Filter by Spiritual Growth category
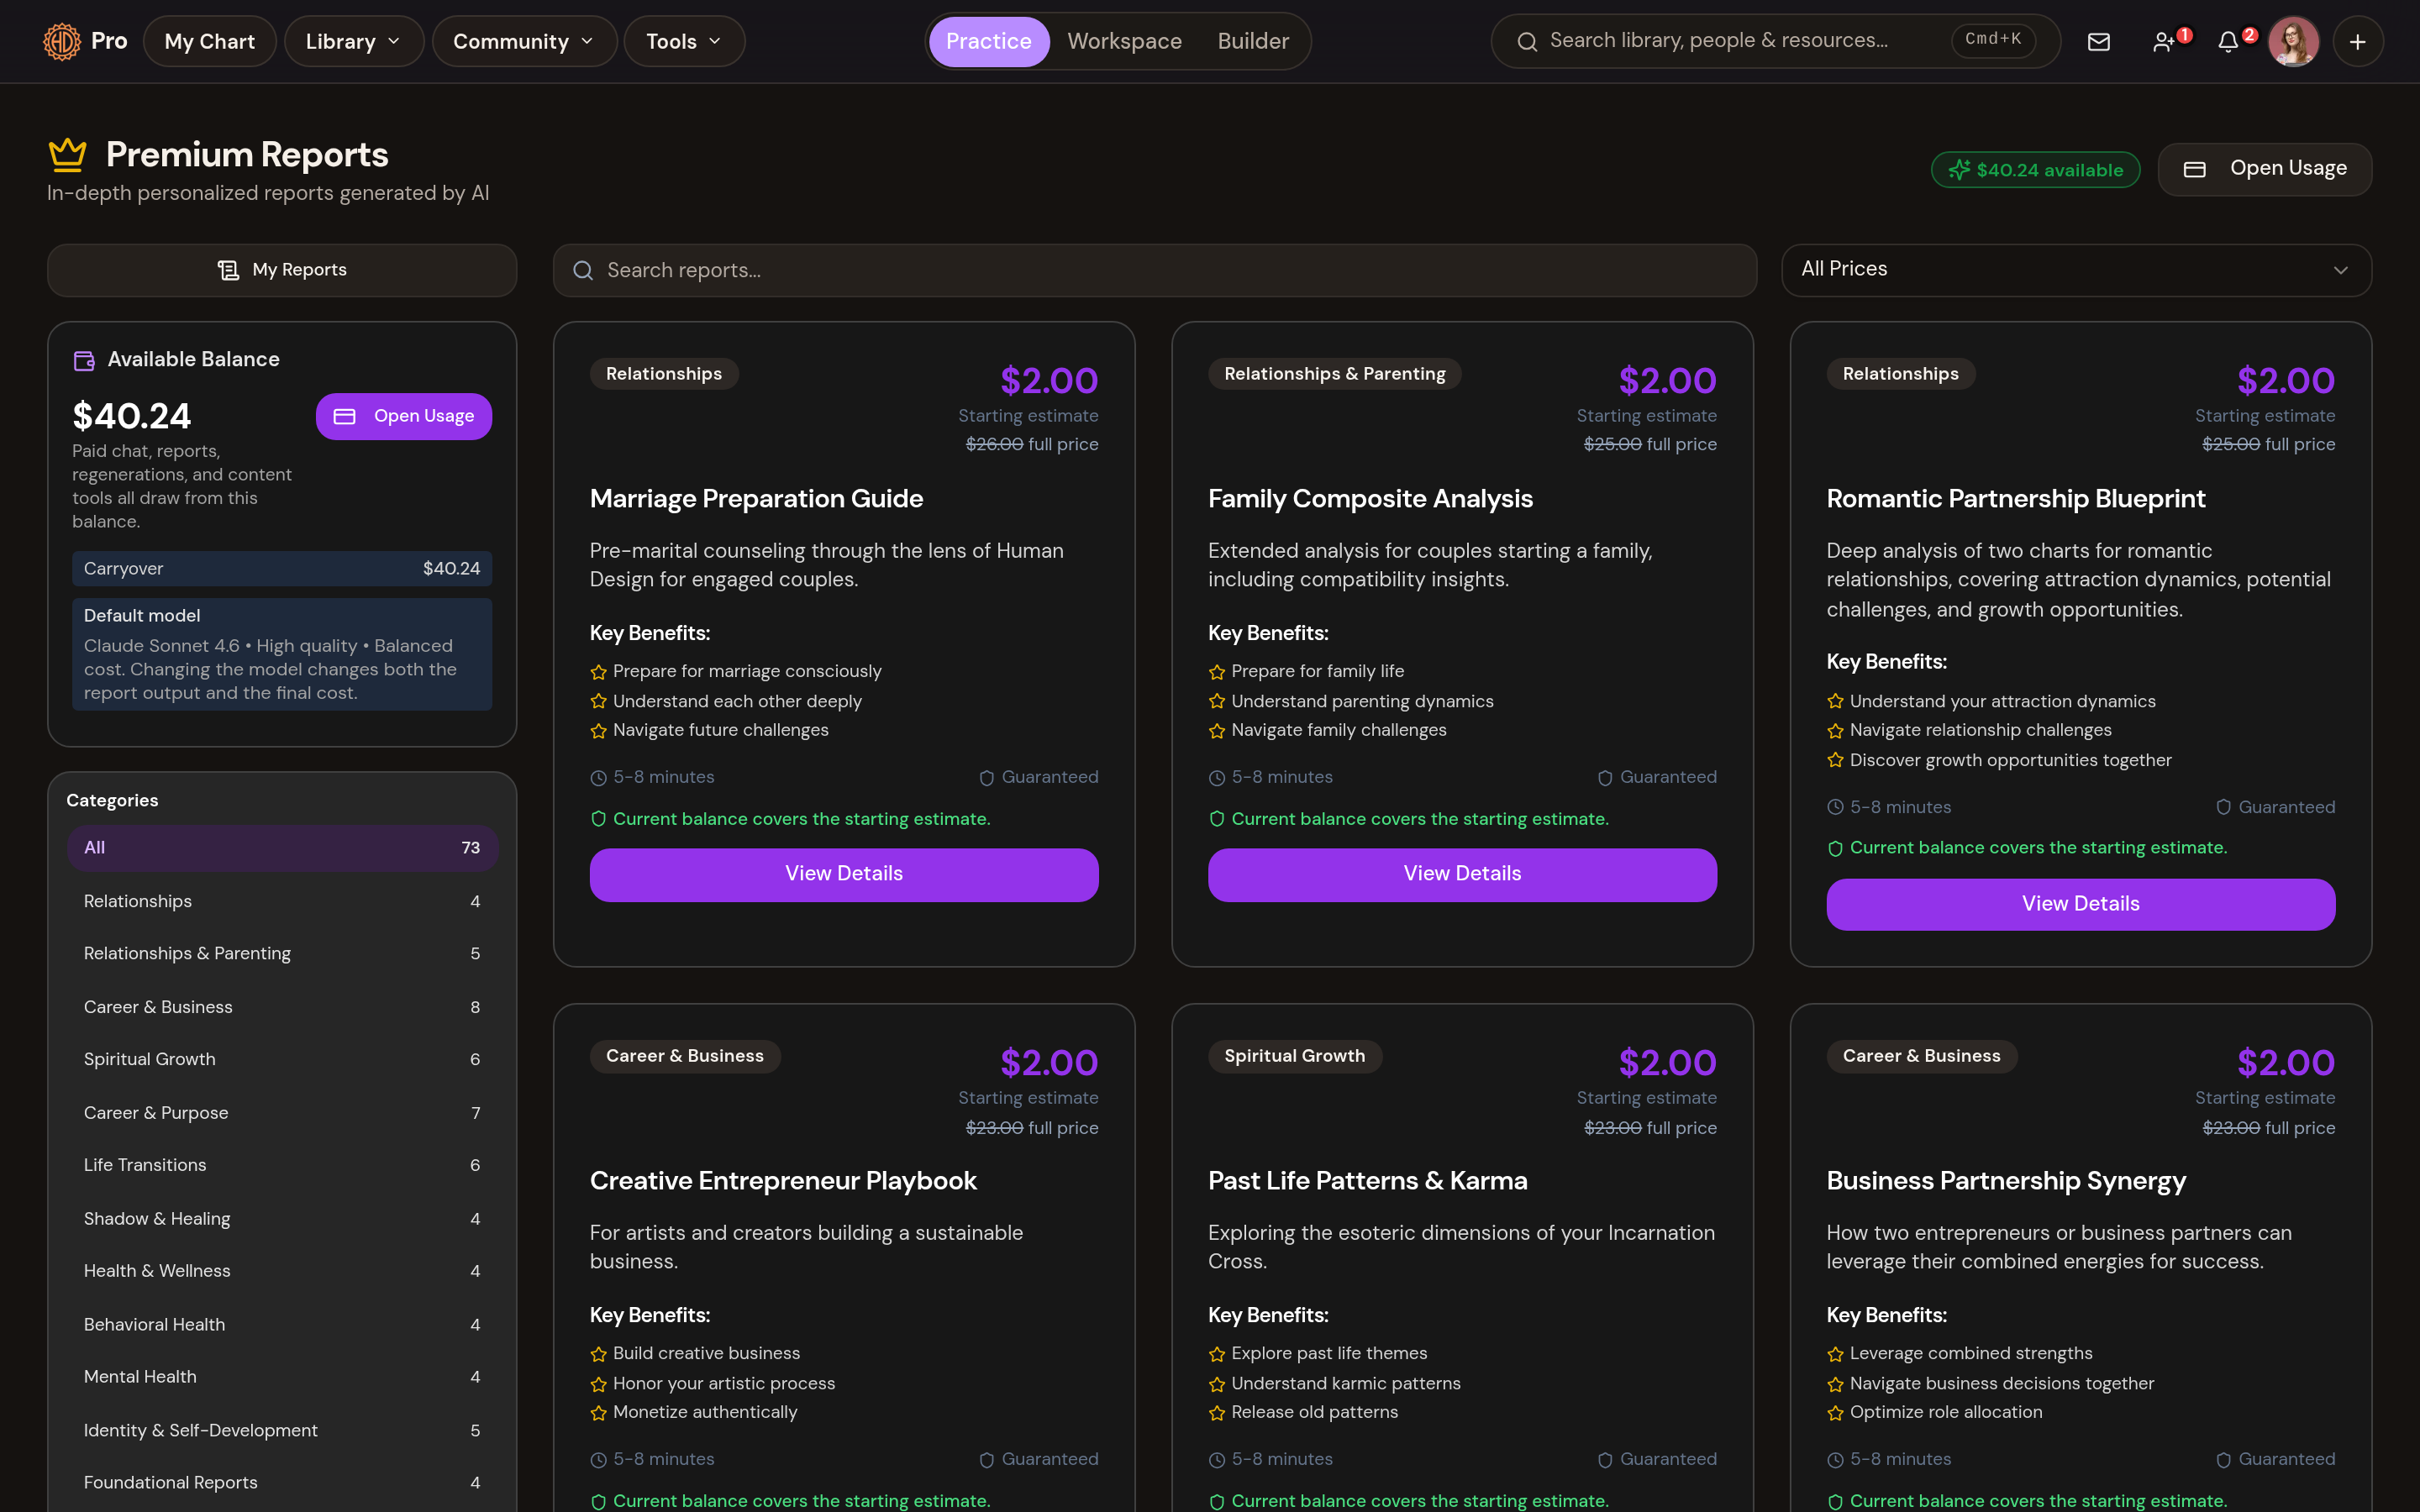Viewport: 2420px width, 1512px height. point(282,1060)
